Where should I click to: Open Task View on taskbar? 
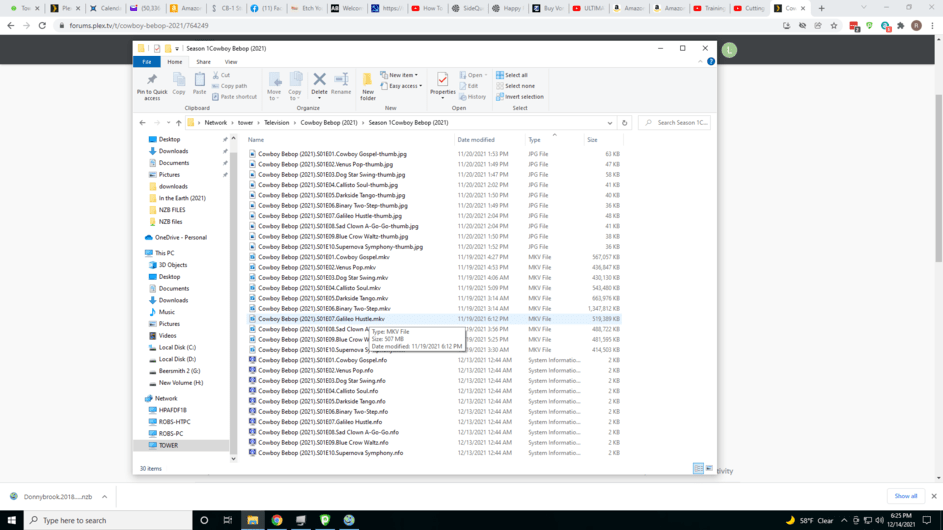pyautogui.click(x=227, y=520)
